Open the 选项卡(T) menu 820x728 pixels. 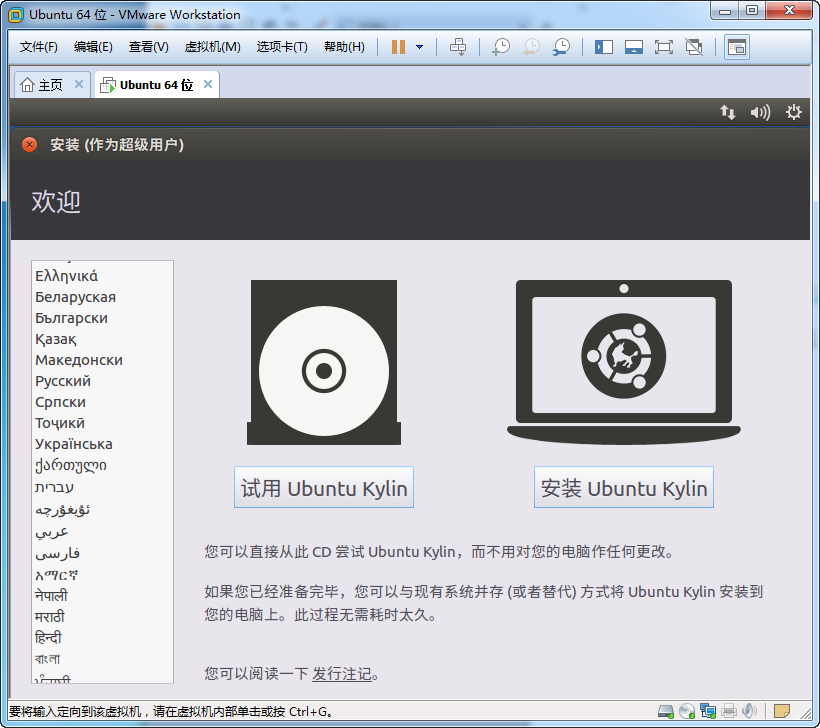(x=282, y=47)
